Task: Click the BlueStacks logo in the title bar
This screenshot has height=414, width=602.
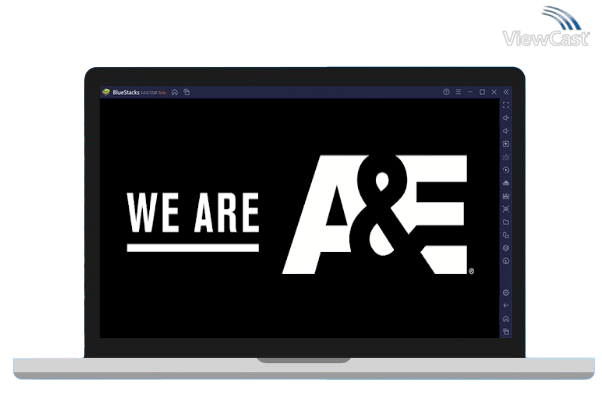Action: 106,92
